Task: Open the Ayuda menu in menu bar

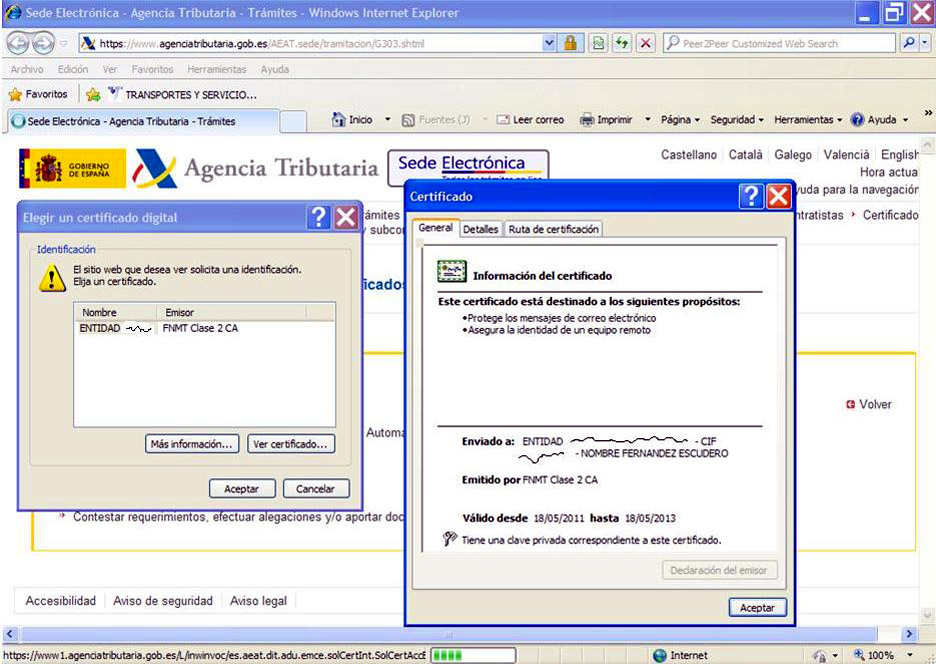Action: pos(275,69)
